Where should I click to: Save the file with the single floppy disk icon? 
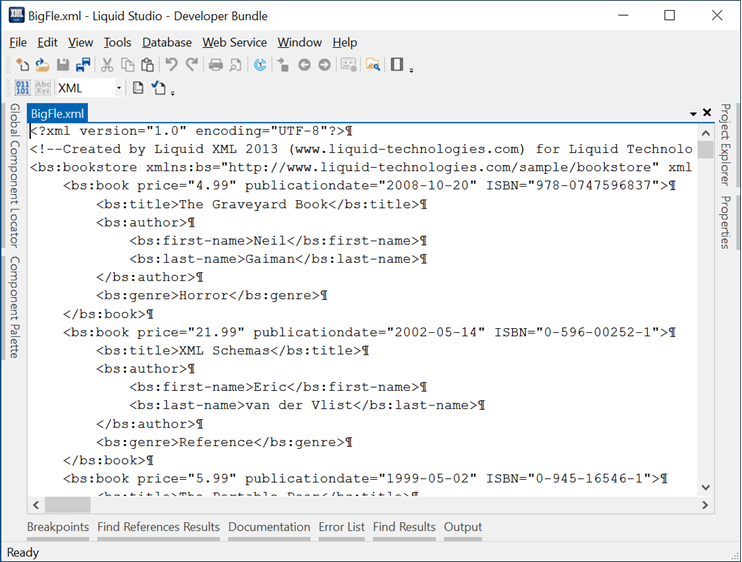tap(63, 65)
